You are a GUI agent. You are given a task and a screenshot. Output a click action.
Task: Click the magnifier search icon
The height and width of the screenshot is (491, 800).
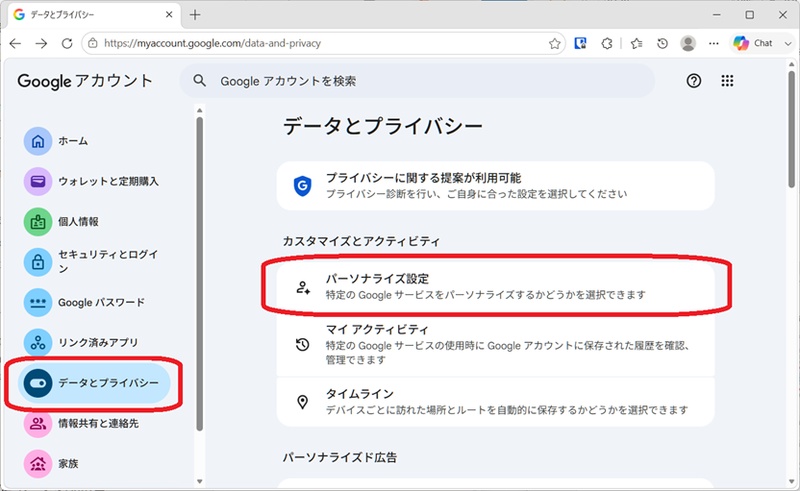(x=199, y=81)
